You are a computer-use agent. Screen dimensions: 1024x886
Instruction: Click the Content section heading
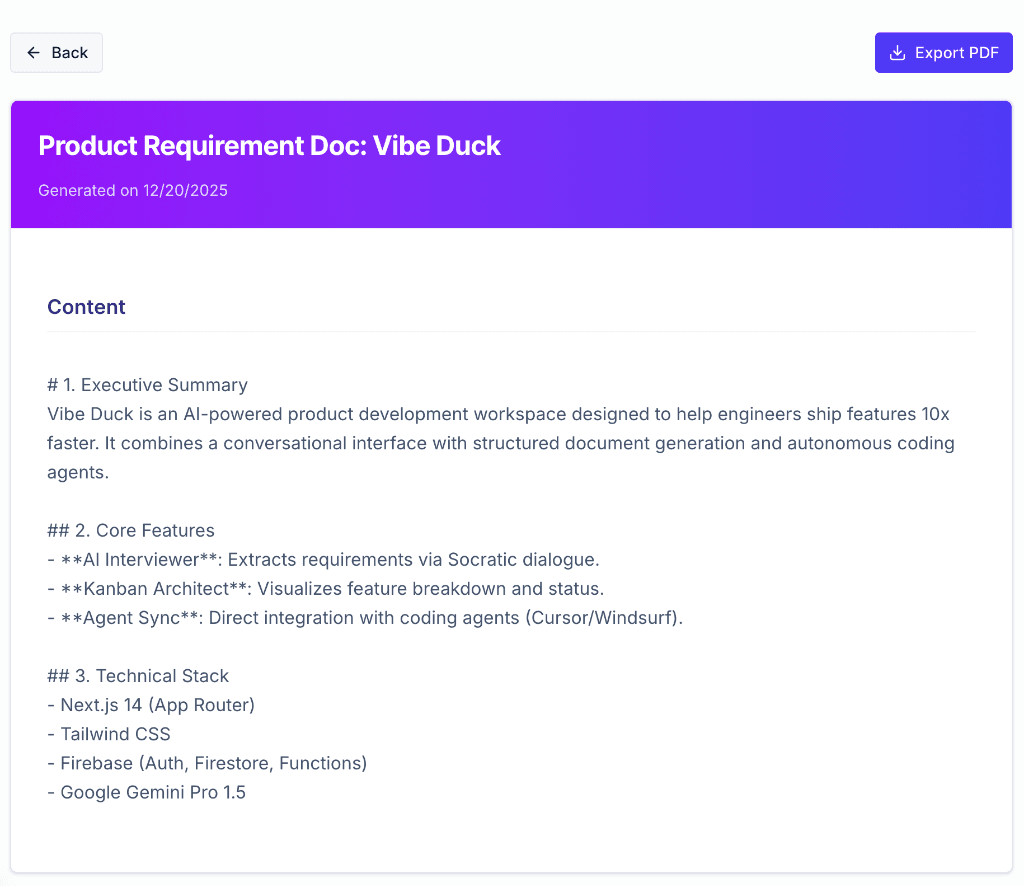(x=86, y=307)
